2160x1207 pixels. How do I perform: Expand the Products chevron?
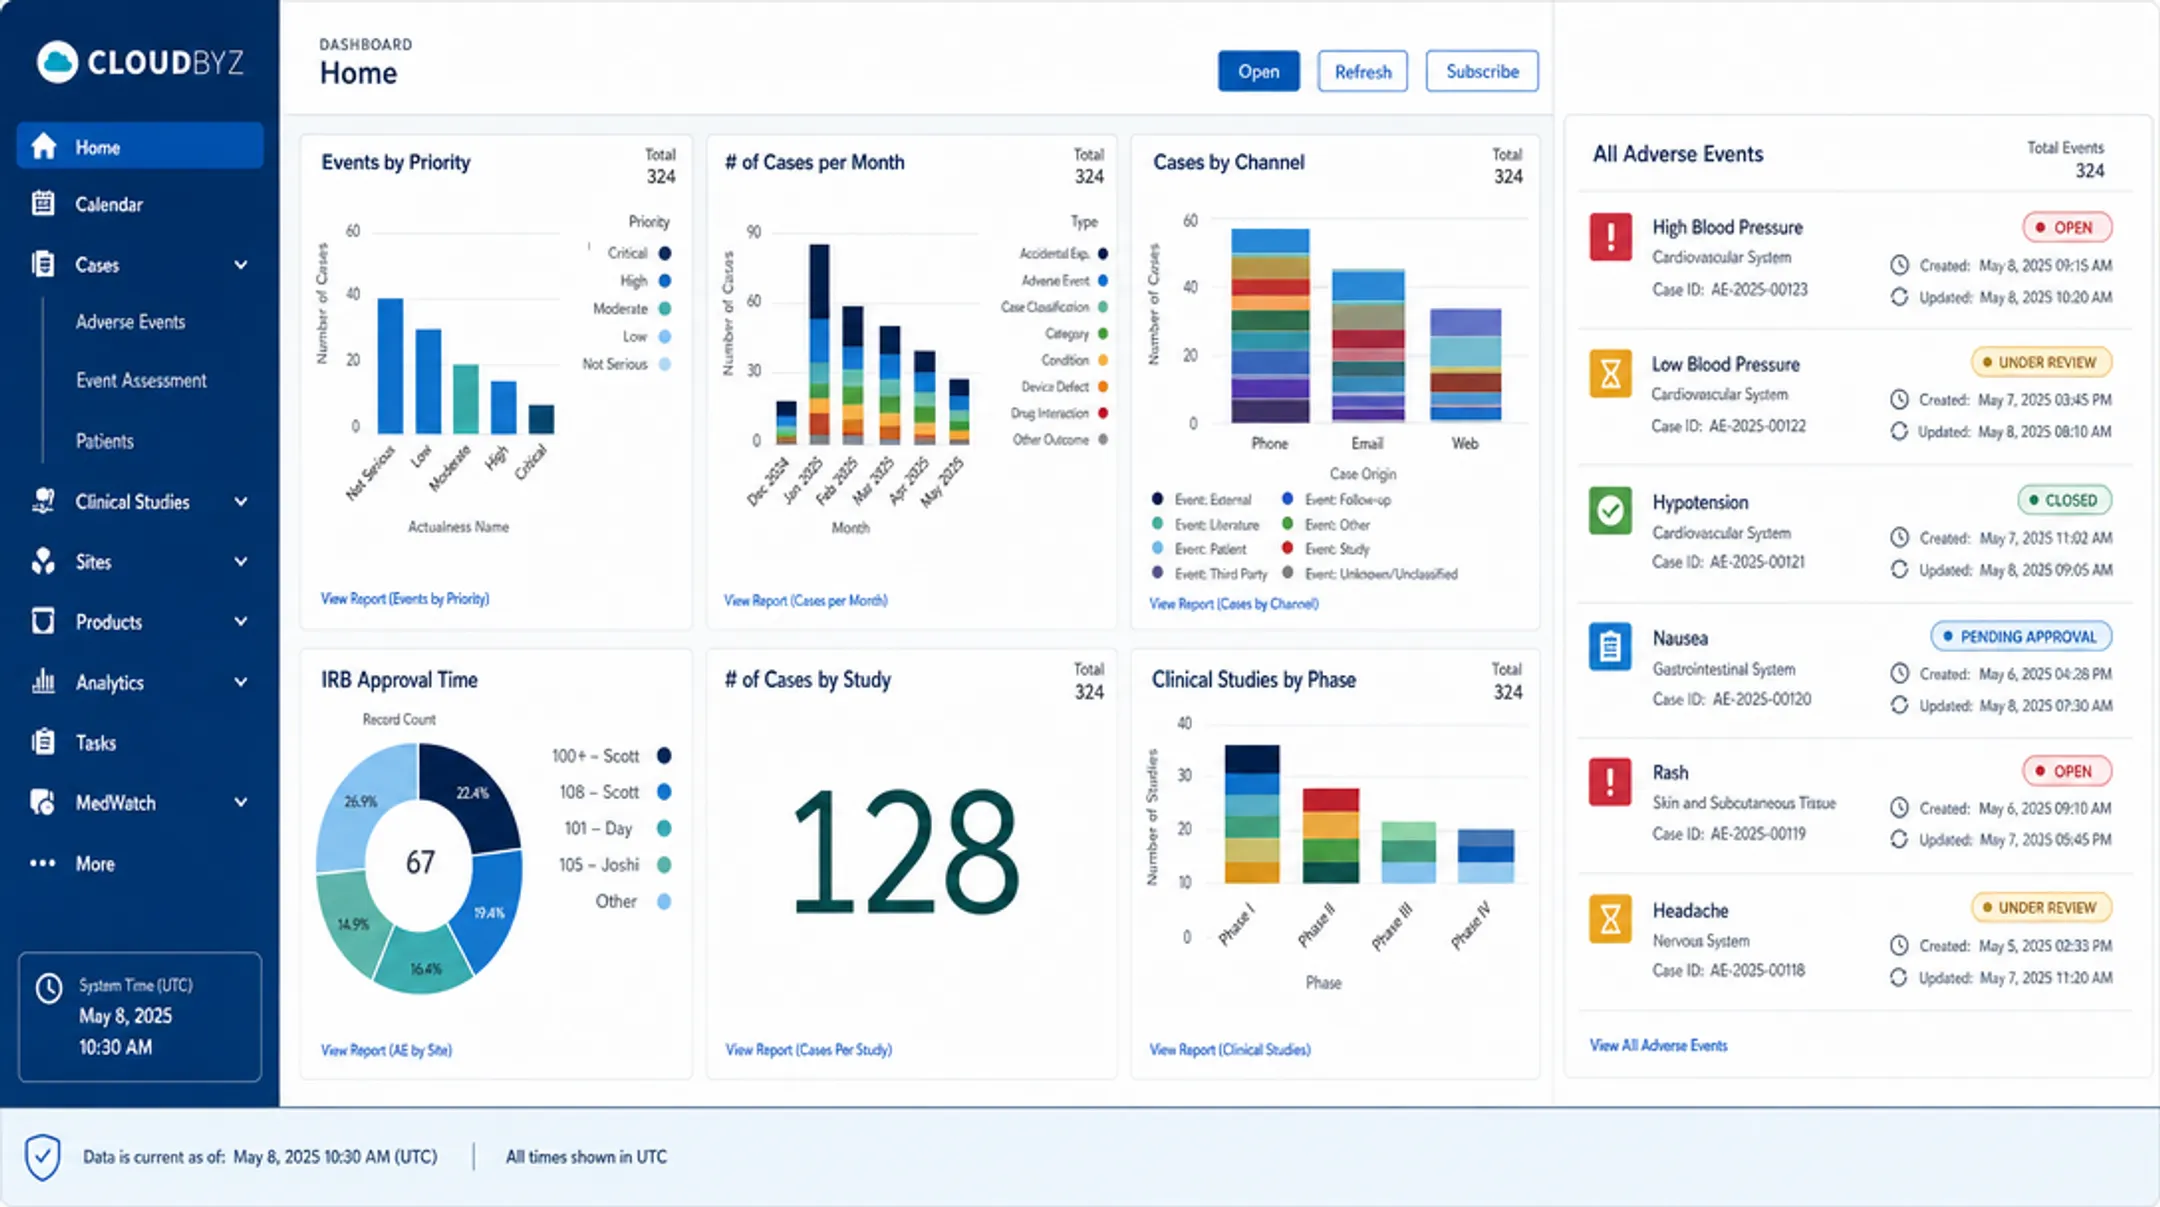coord(241,621)
